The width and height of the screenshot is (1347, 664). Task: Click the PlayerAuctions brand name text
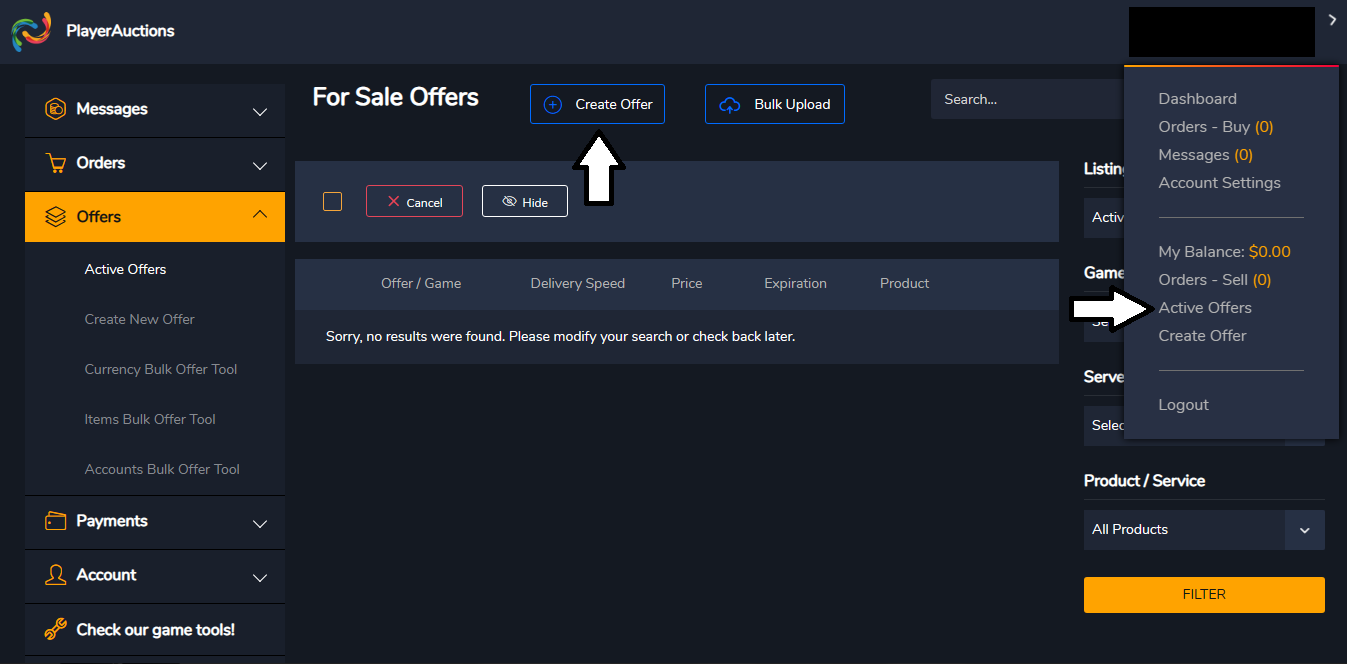coord(120,31)
